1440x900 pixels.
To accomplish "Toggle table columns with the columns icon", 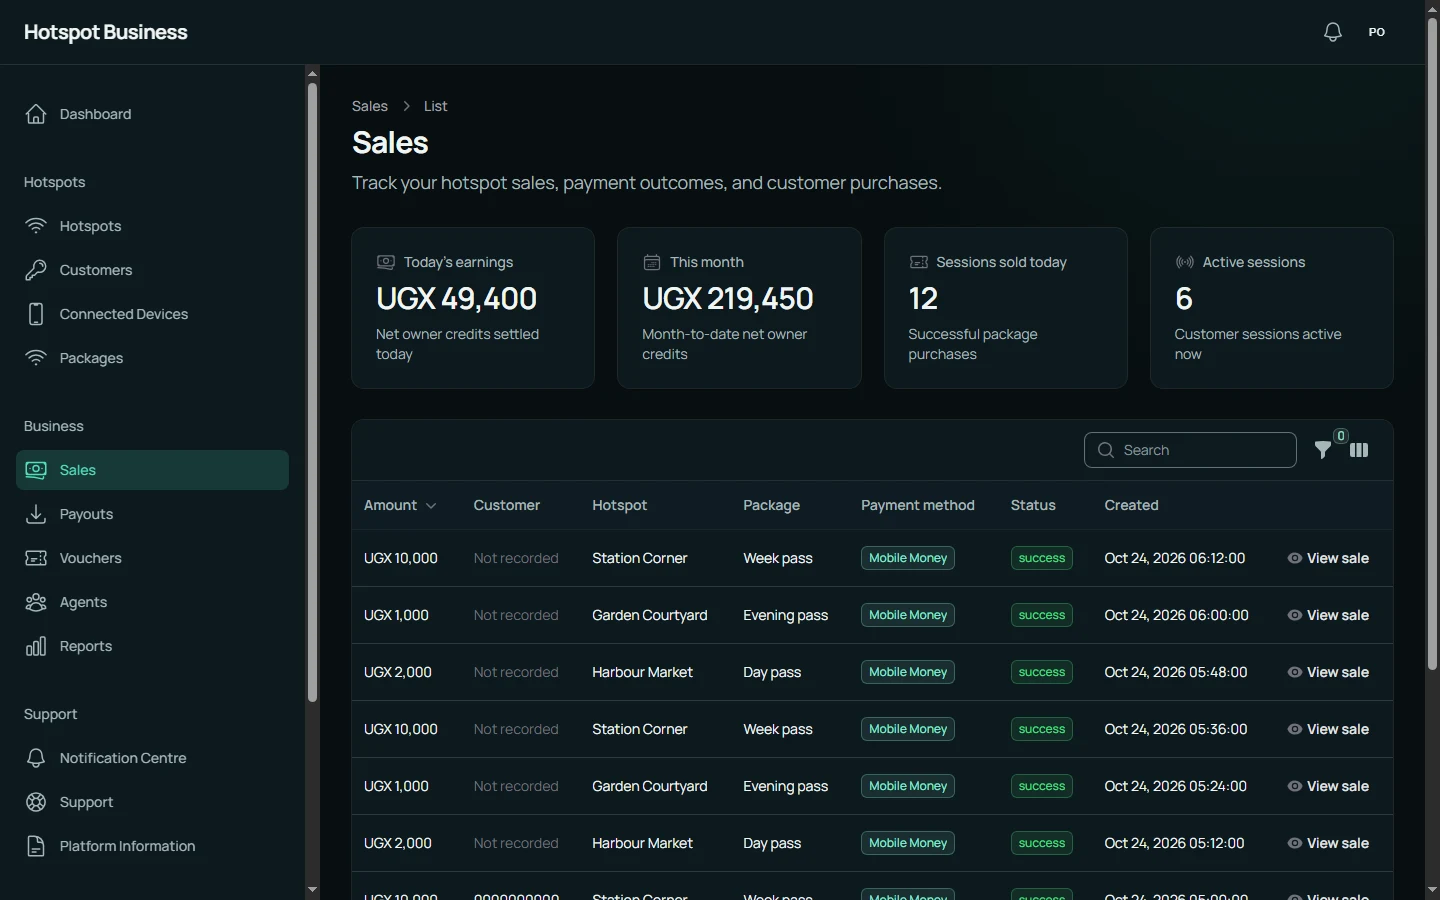I will coord(1359,450).
